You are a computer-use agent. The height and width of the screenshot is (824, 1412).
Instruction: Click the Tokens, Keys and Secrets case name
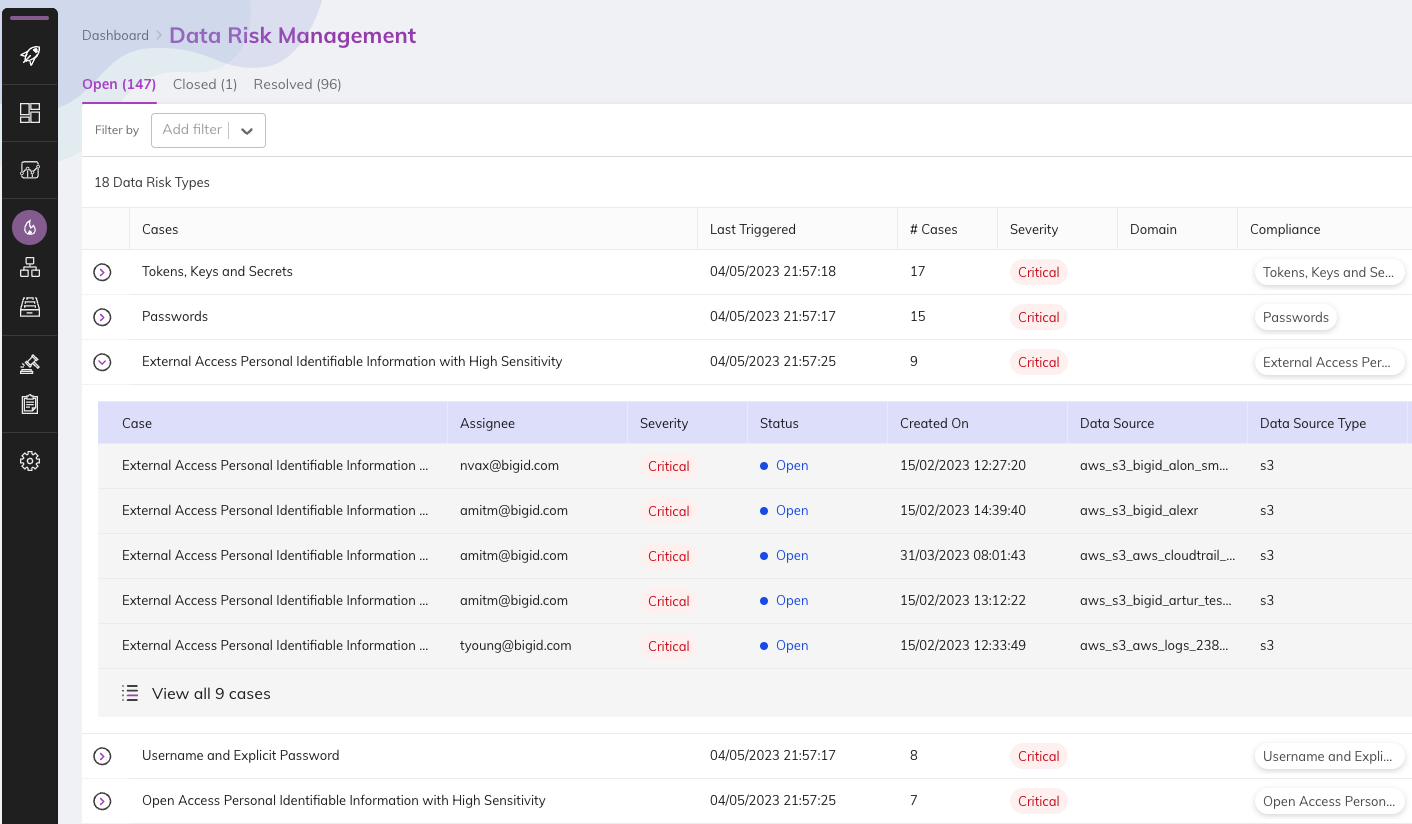point(217,272)
